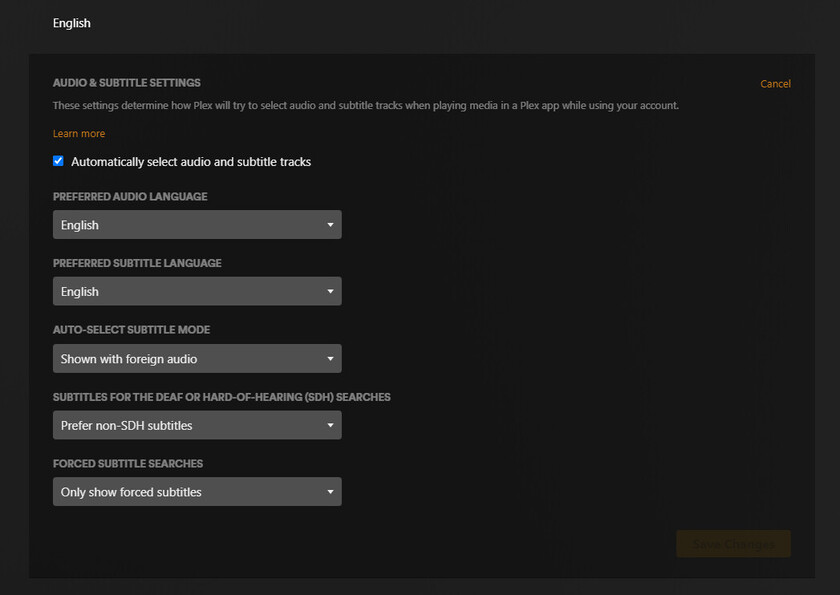
Task: Click the Auto-Select Subtitle Mode field label
Action: 131,330
